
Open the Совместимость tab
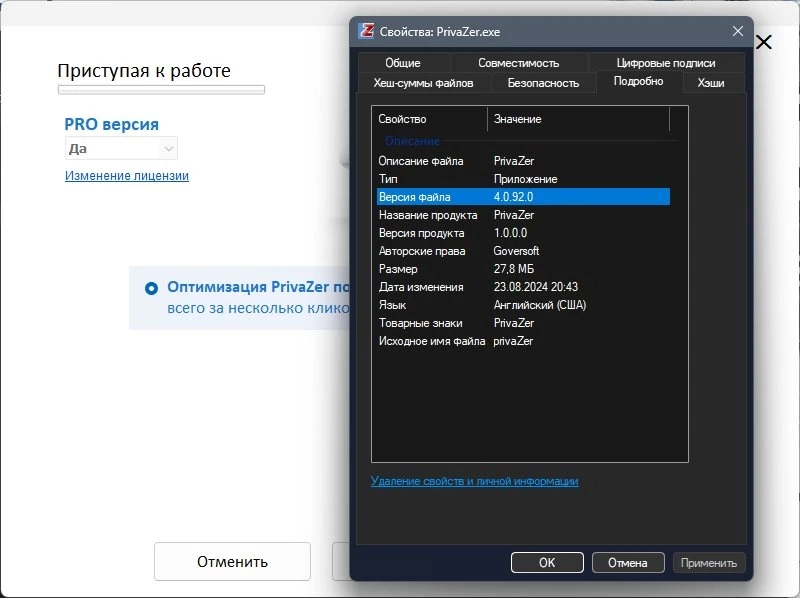[518, 63]
